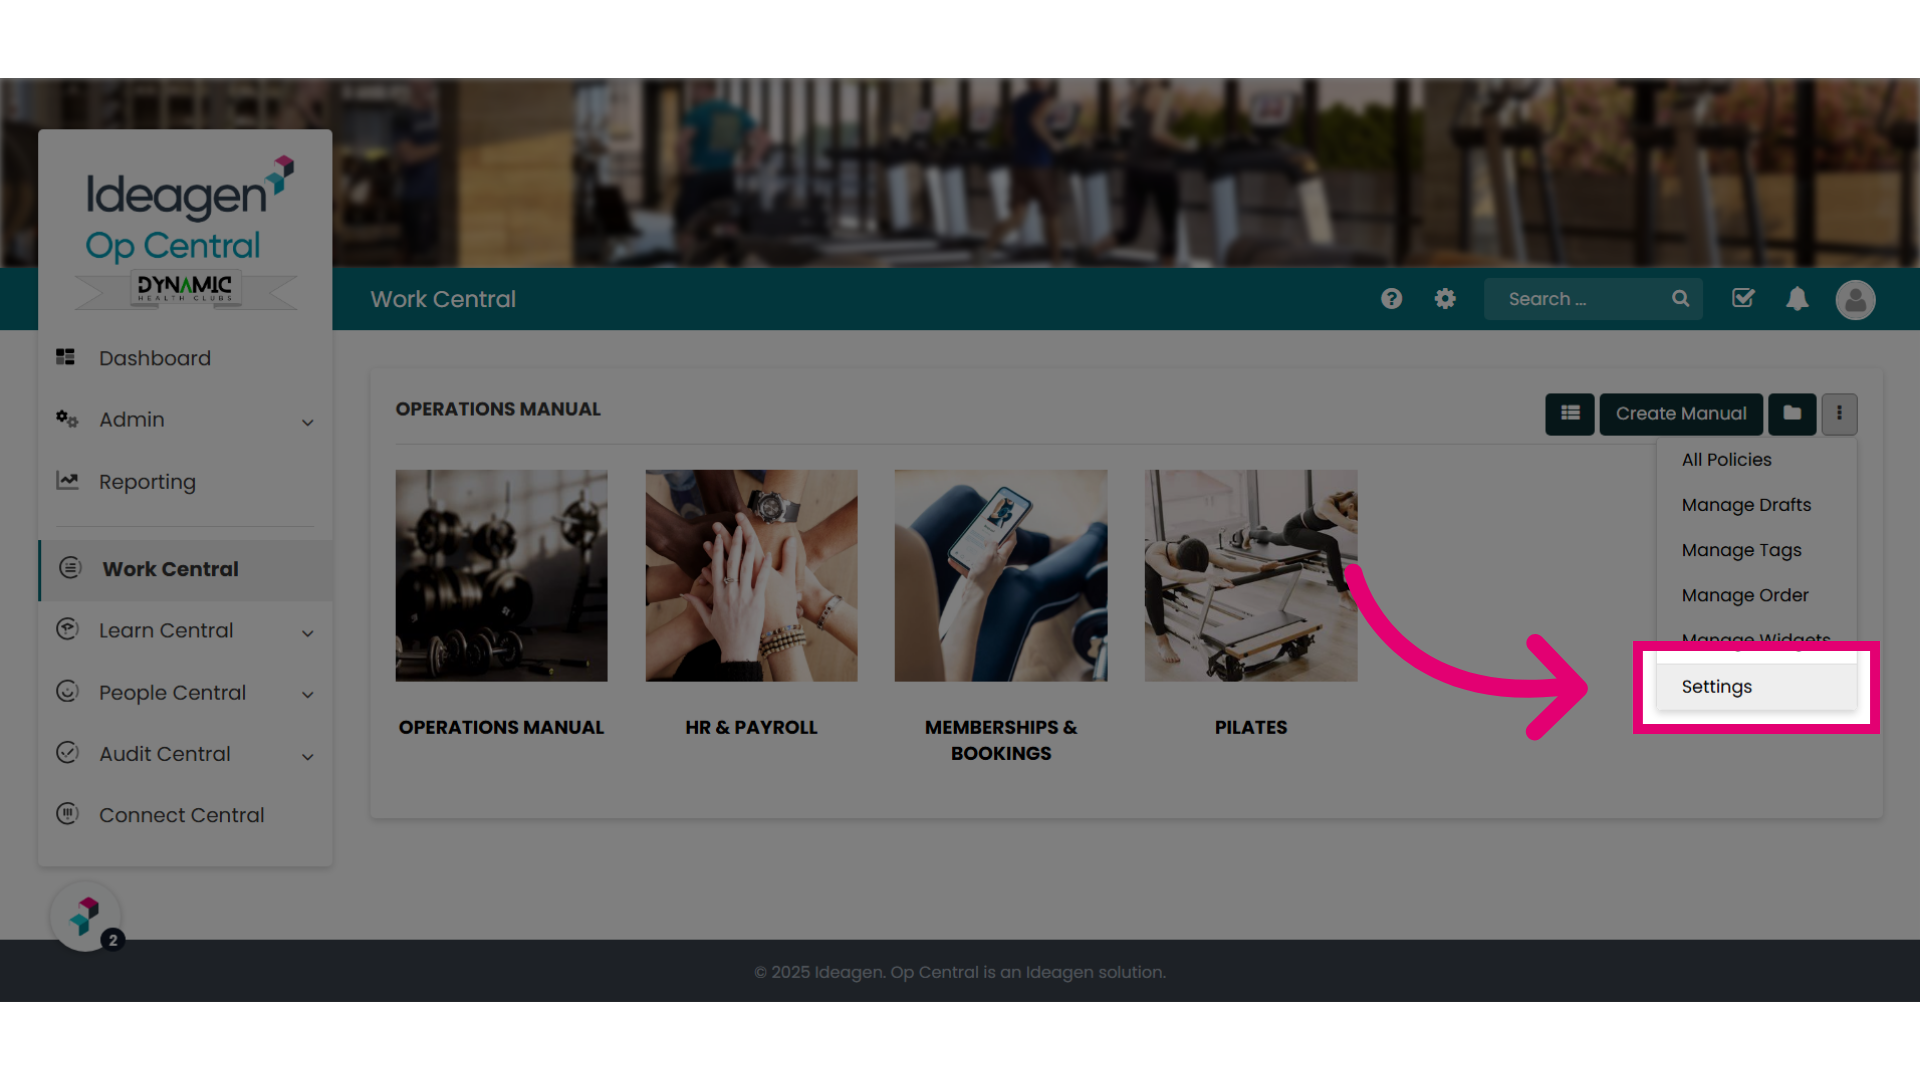Open the help question mark icon

pyautogui.click(x=1391, y=299)
